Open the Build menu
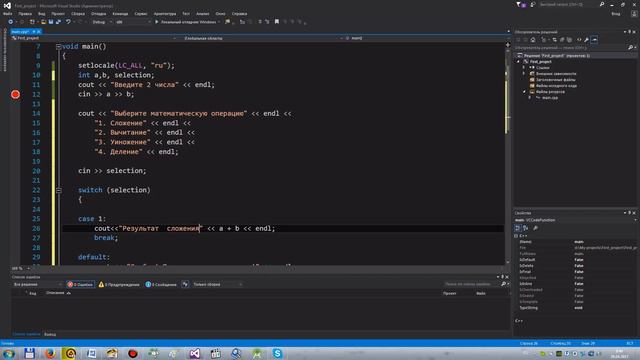 (78, 13)
